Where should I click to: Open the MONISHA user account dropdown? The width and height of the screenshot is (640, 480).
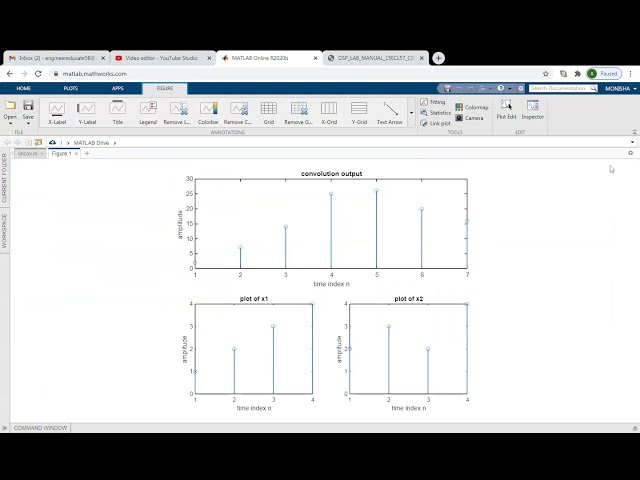[619, 88]
